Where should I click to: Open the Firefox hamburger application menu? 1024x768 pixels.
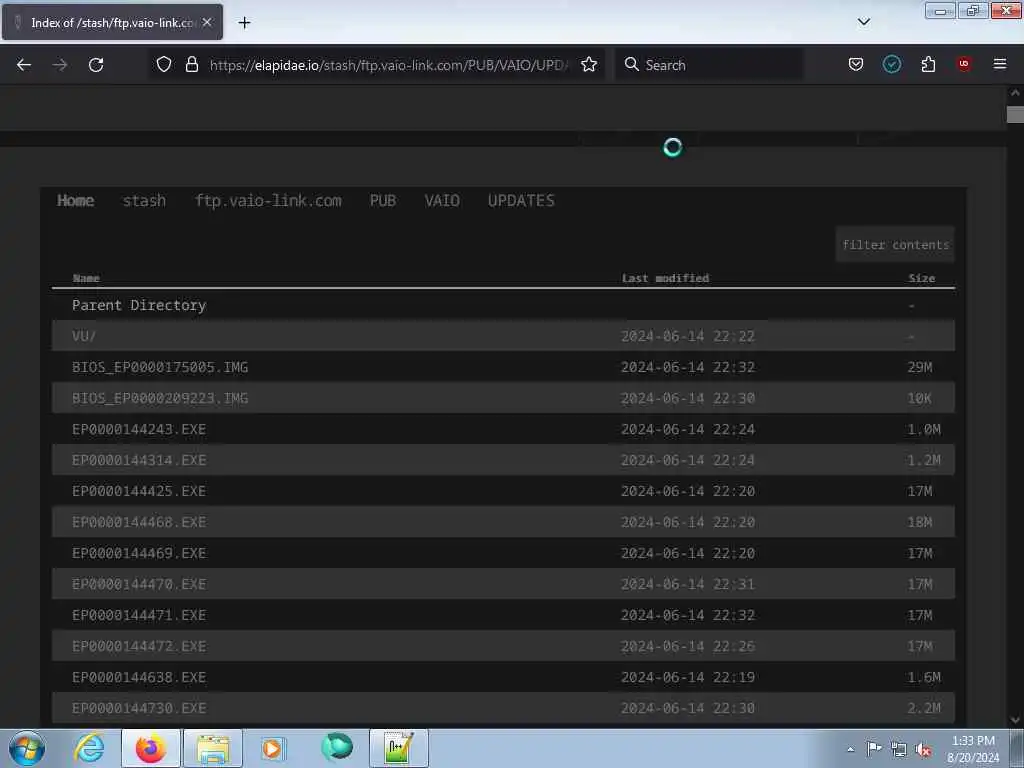[1000, 64]
